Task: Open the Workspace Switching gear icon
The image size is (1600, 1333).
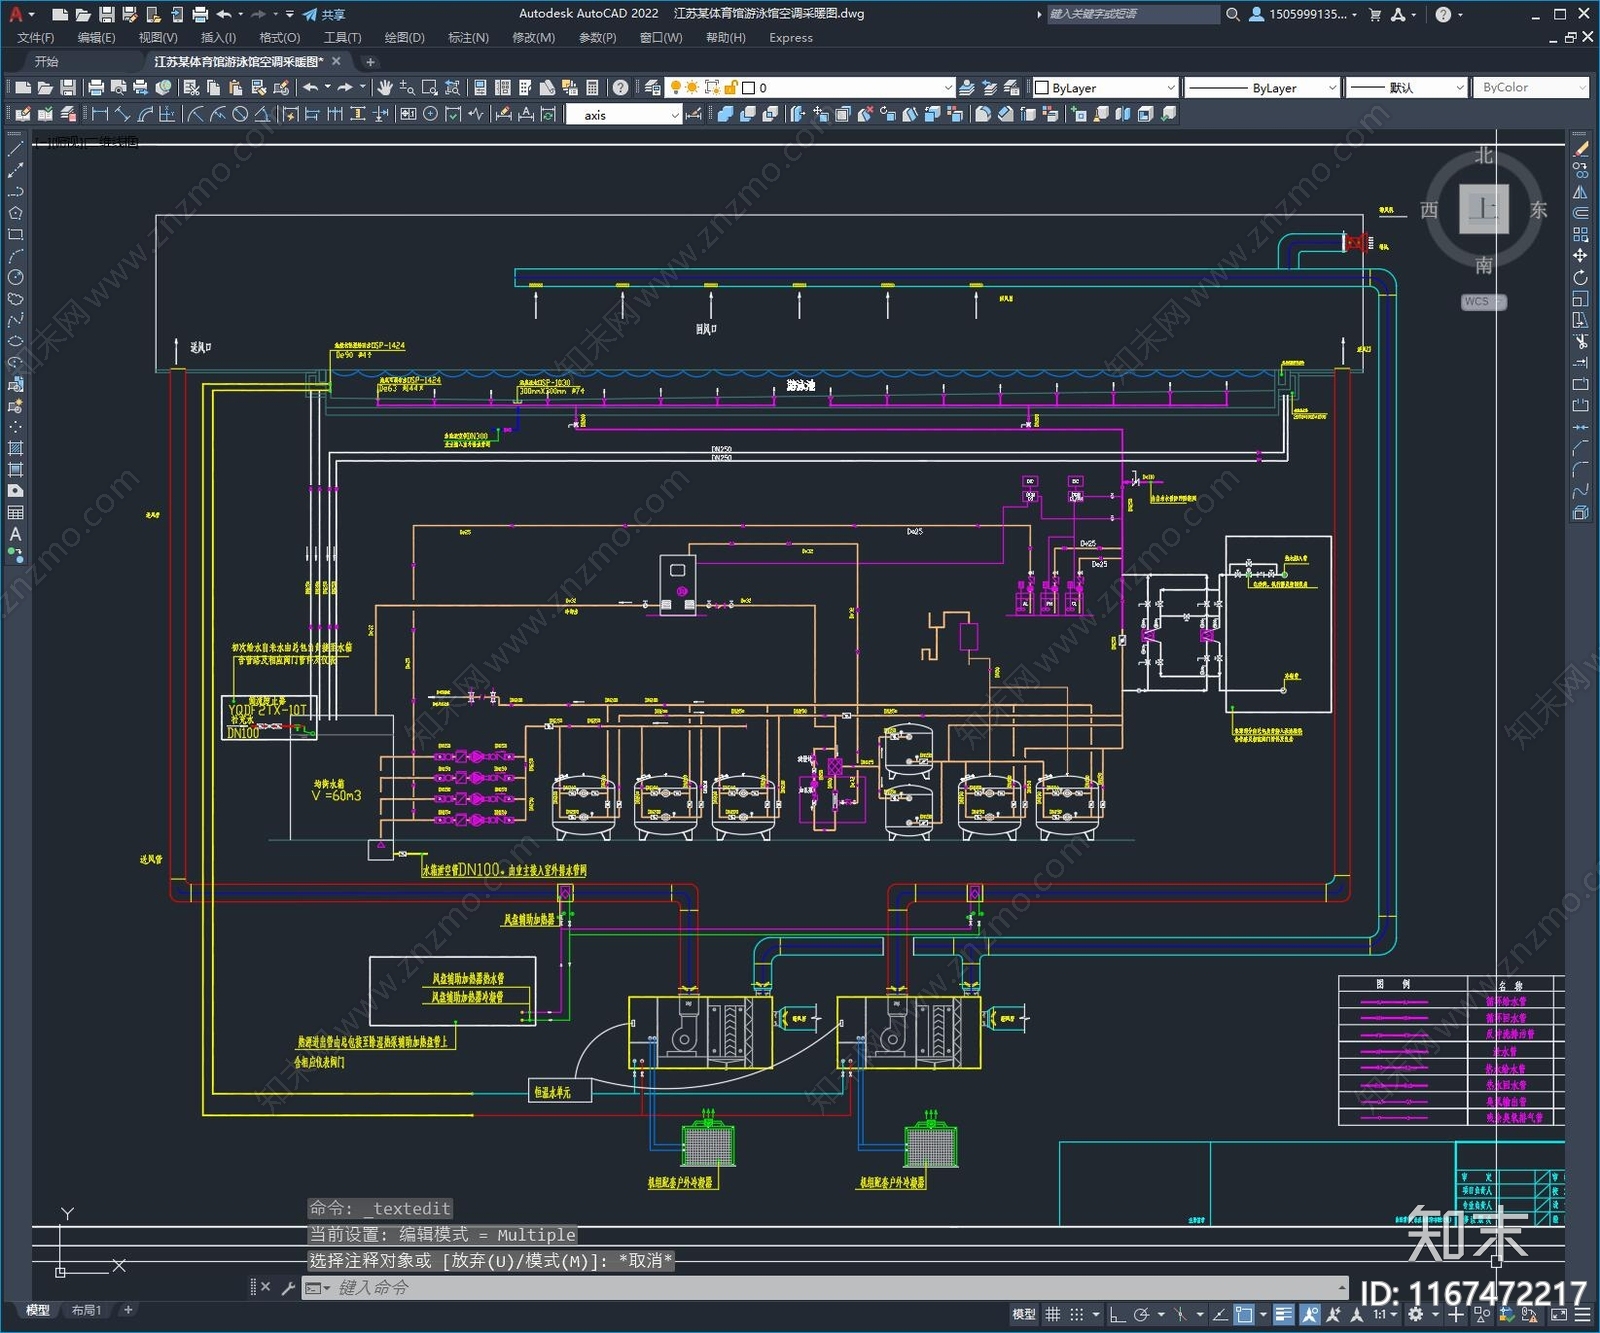Action: [x=1416, y=1315]
